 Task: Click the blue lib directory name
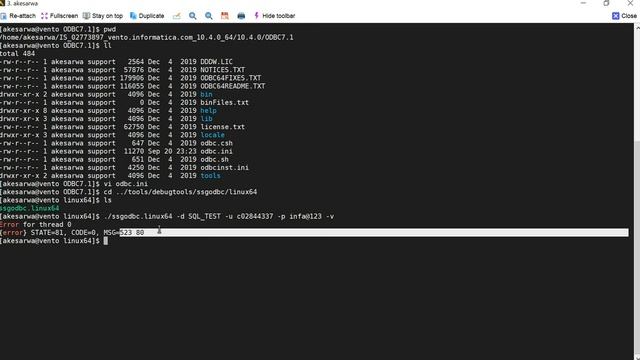(206, 119)
